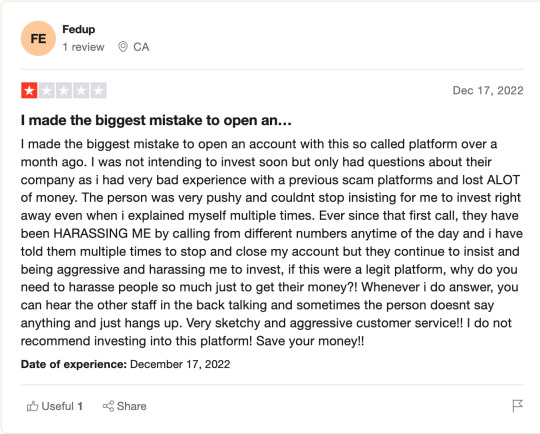Image resolution: width=540 pixels, height=434 pixels.
Task: Click the CA location label
Action: 141,47
